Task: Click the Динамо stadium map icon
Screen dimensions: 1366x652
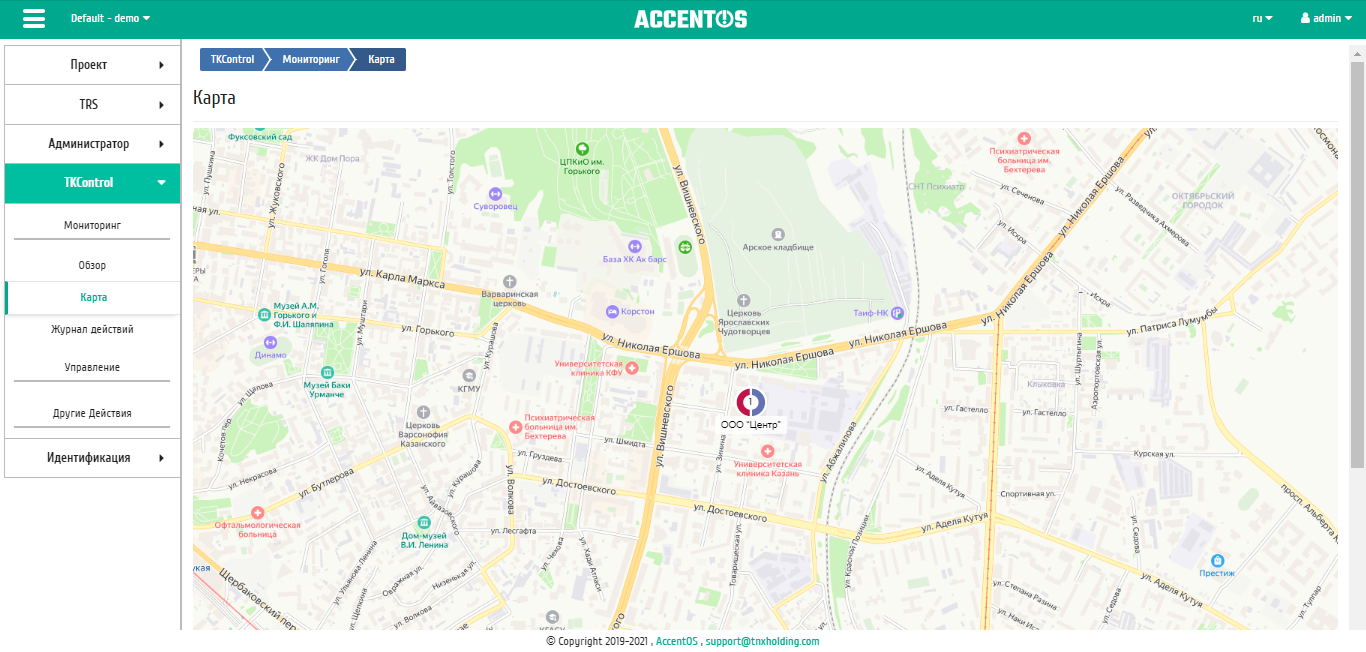Action: click(257, 342)
